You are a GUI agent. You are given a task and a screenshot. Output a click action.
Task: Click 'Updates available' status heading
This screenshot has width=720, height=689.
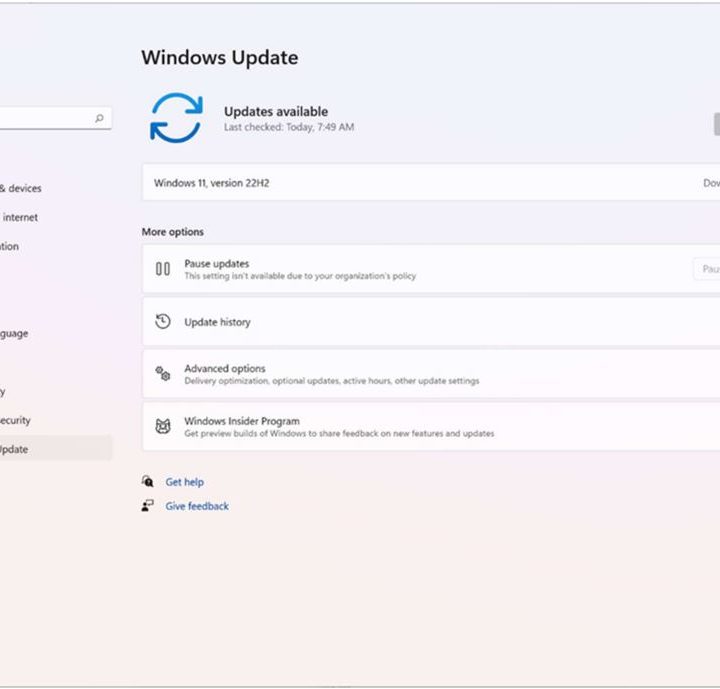pyautogui.click(x=276, y=112)
